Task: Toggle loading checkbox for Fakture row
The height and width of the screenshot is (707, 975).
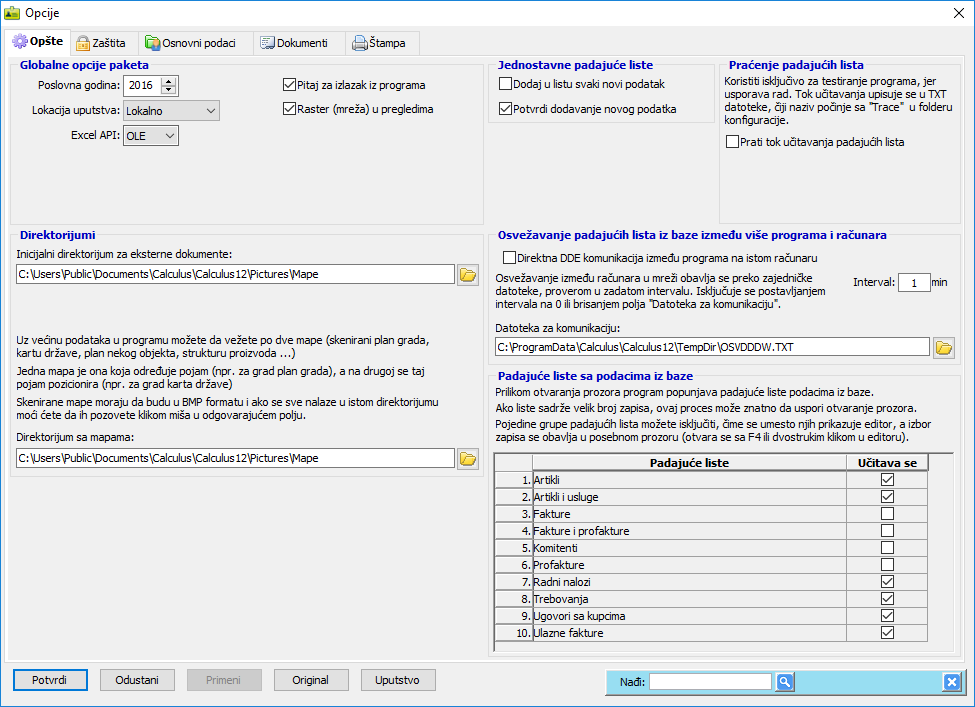Action: [x=887, y=513]
